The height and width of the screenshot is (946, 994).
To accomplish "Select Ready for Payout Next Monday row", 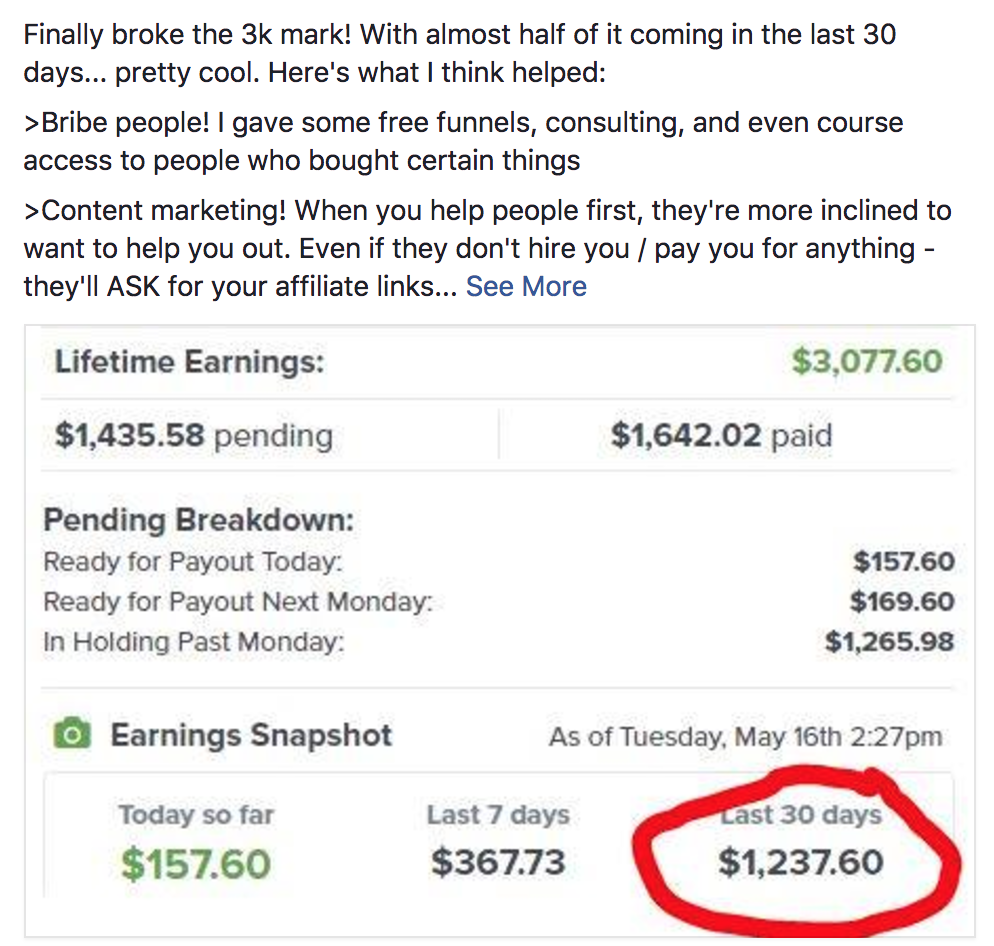I will pyautogui.click(x=238, y=602).
